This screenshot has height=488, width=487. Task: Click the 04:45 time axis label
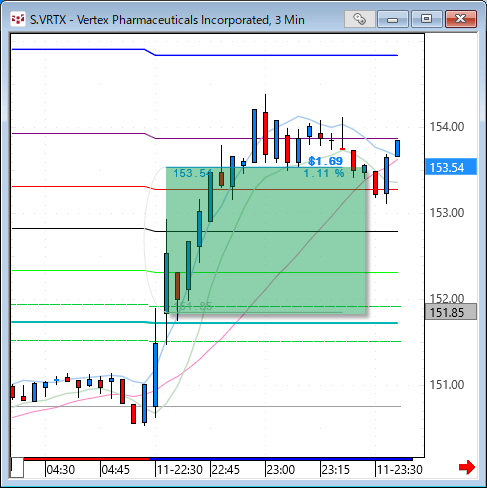pos(115,470)
